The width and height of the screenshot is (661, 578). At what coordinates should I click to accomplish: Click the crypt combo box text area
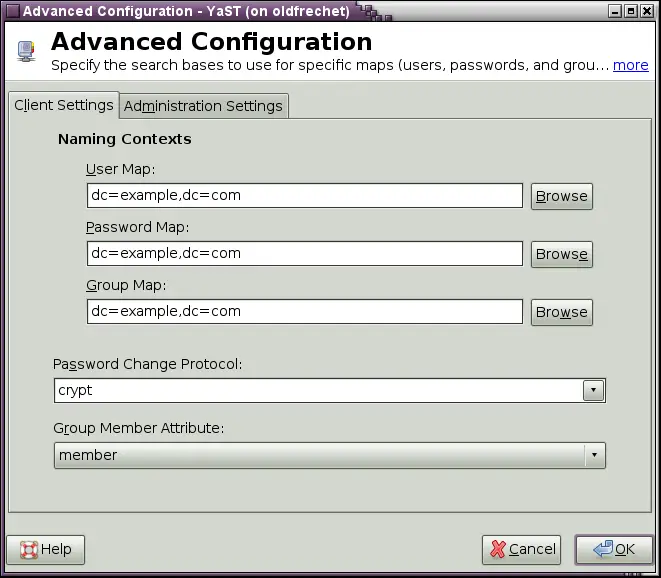point(318,391)
